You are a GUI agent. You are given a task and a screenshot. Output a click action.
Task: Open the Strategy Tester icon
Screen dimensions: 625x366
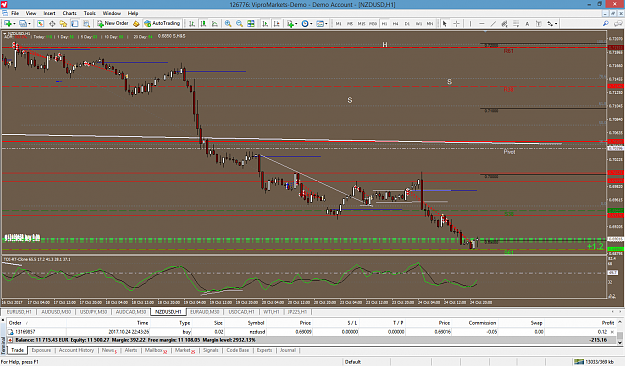(x=86, y=24)
